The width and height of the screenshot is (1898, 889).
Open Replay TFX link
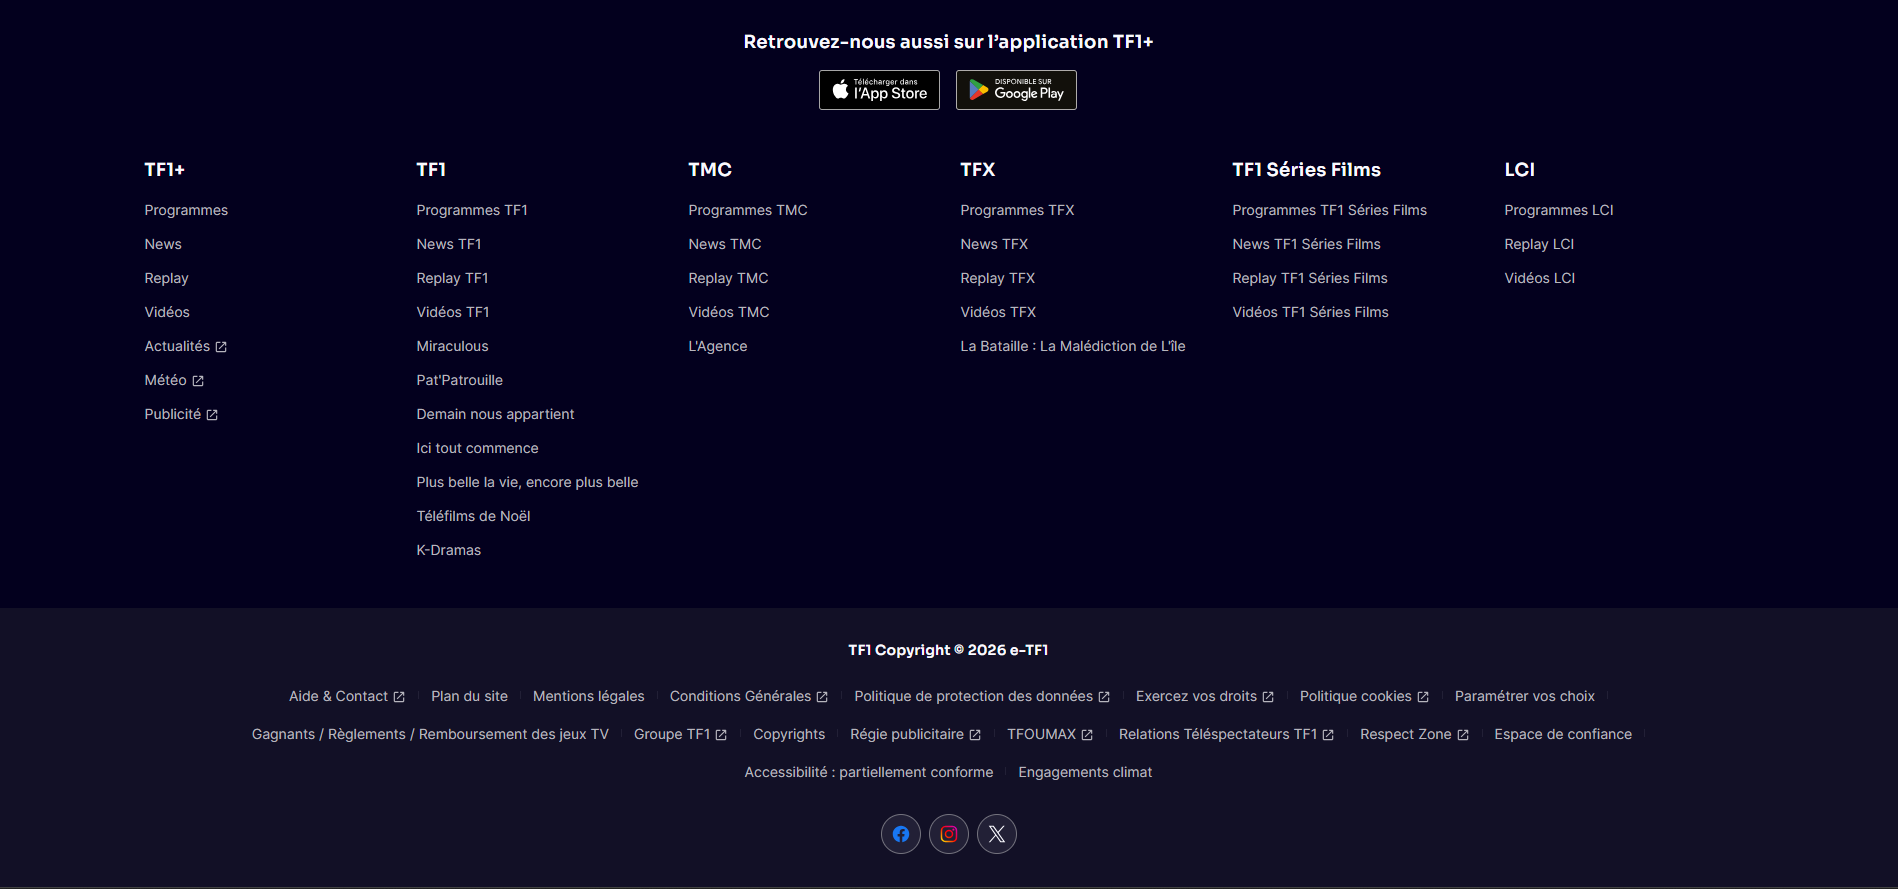[997, 278]
